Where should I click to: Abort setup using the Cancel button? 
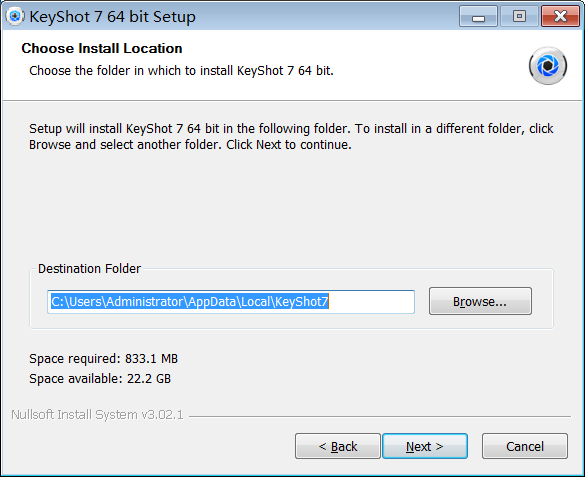(525, 446)
